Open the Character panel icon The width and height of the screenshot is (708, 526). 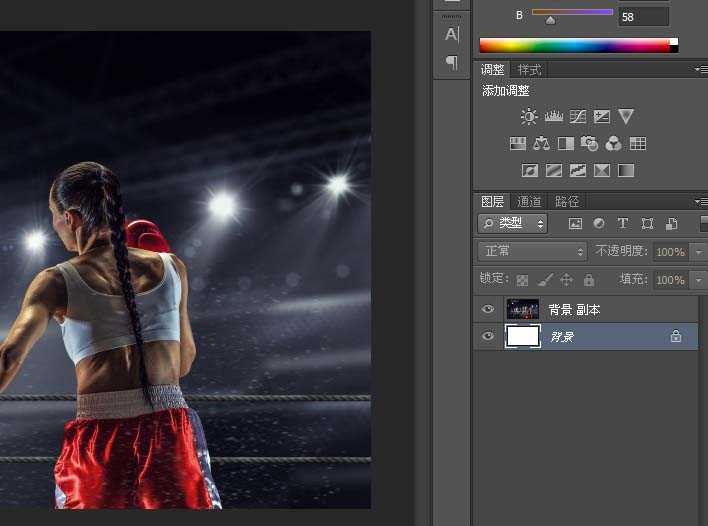click(x=451, y=35)
